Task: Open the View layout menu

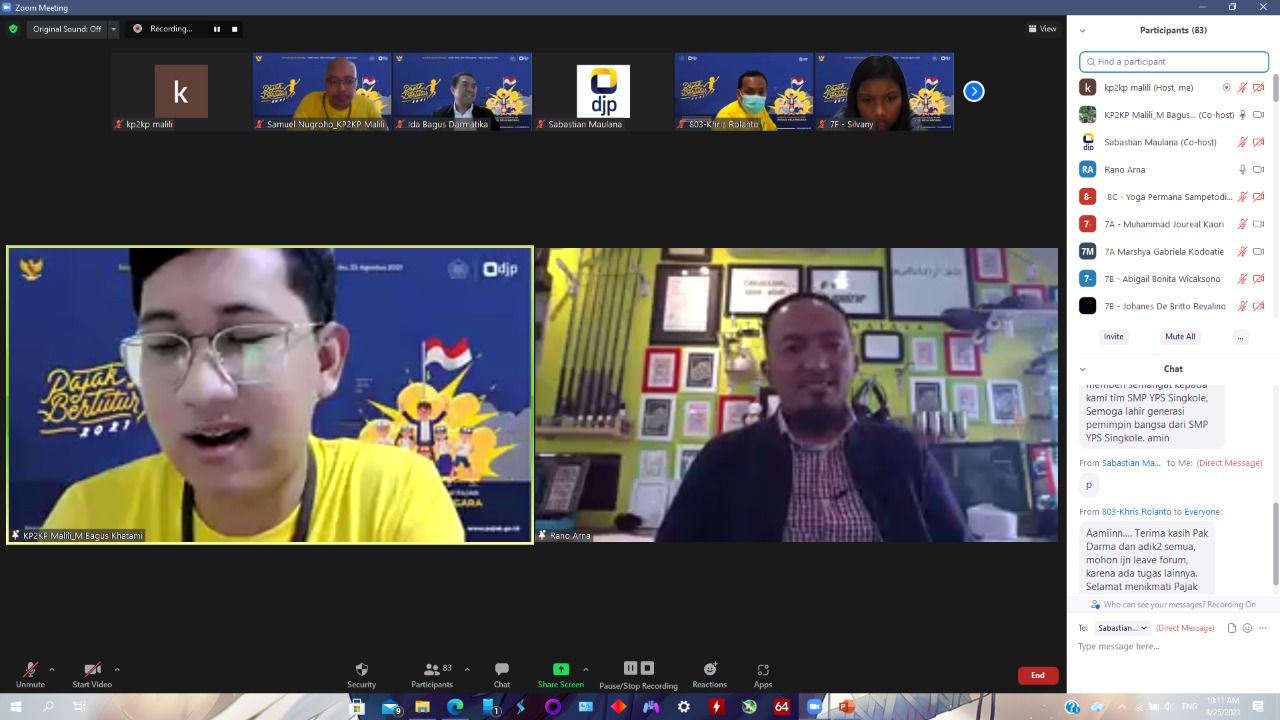Action: [x=1042, y=29]
